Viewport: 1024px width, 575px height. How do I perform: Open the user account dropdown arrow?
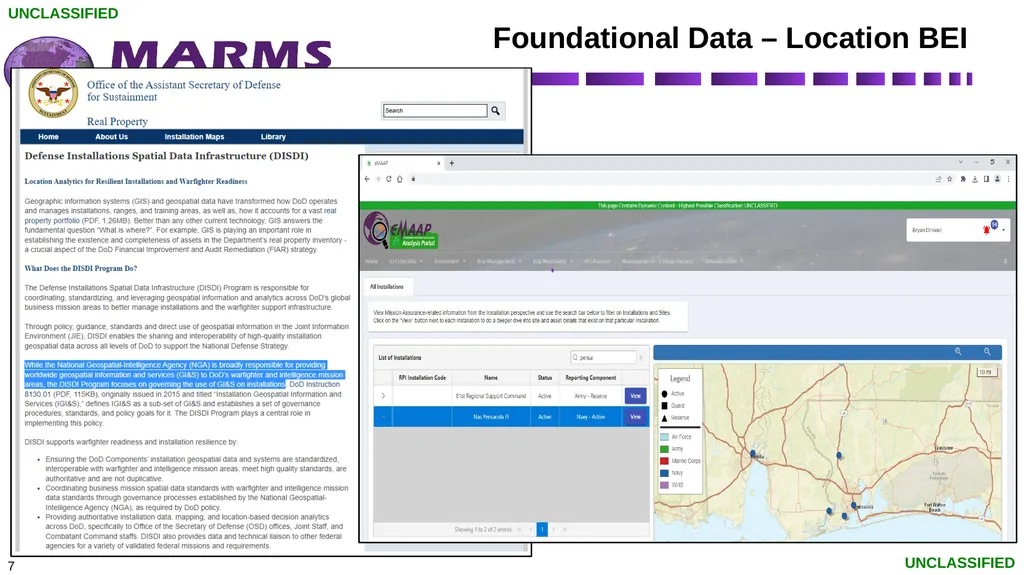[x=1003, y=230]
